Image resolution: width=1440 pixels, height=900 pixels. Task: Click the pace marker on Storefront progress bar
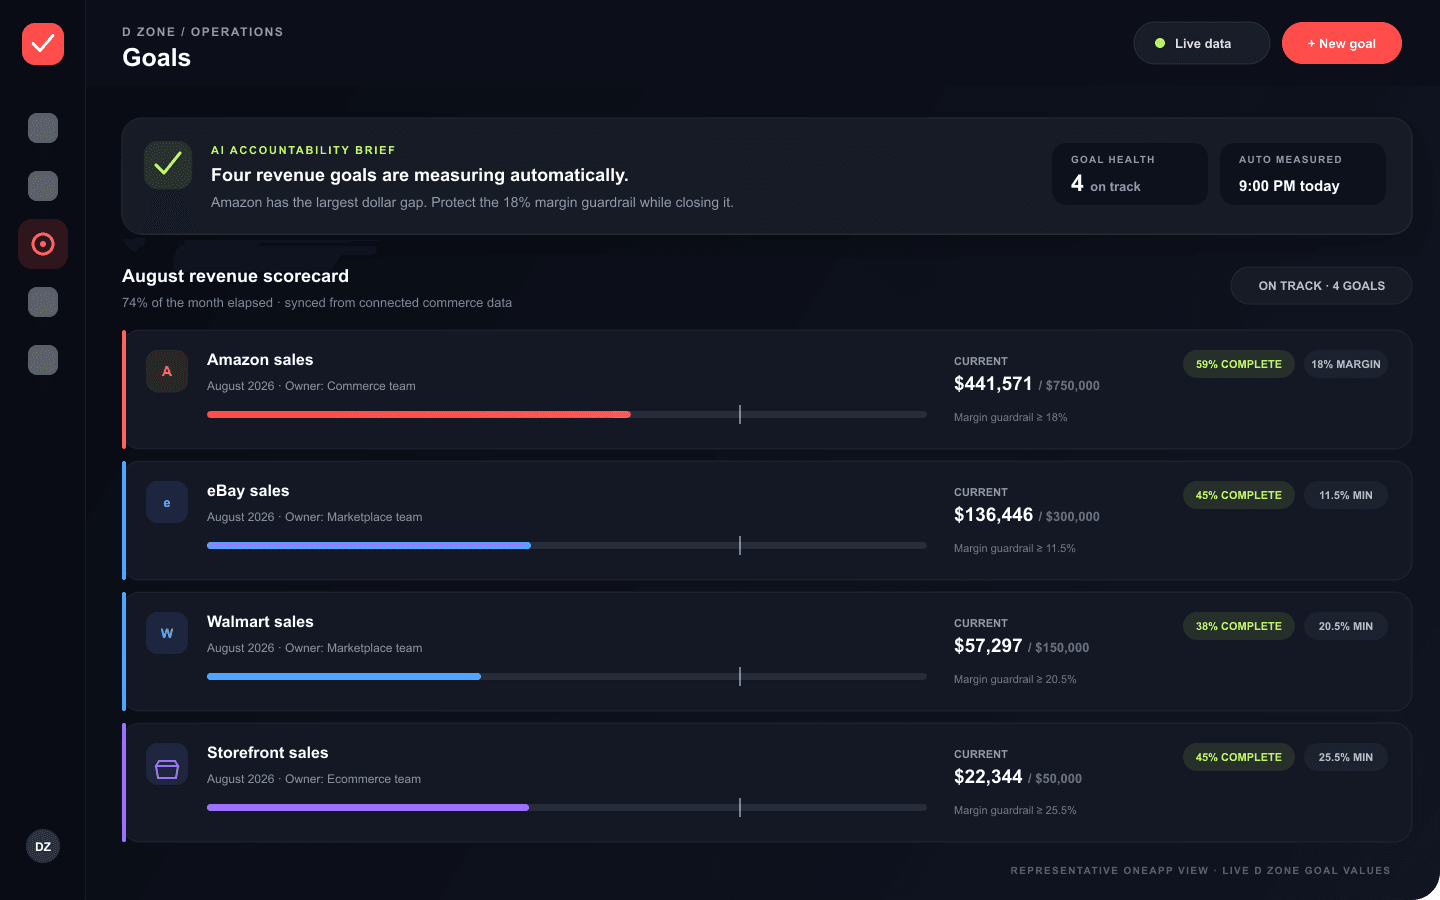click(740, 807)
